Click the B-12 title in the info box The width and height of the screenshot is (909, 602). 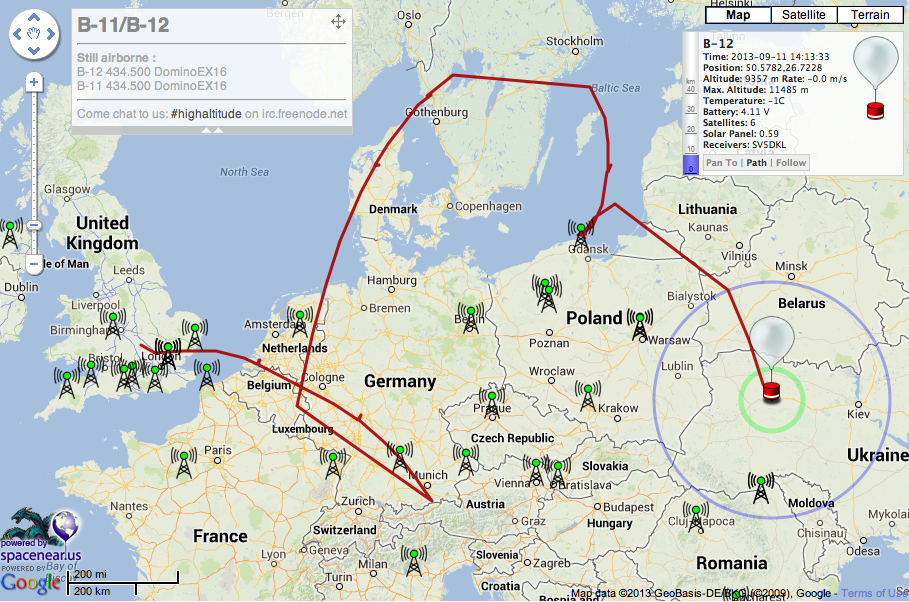click(718, 44)
